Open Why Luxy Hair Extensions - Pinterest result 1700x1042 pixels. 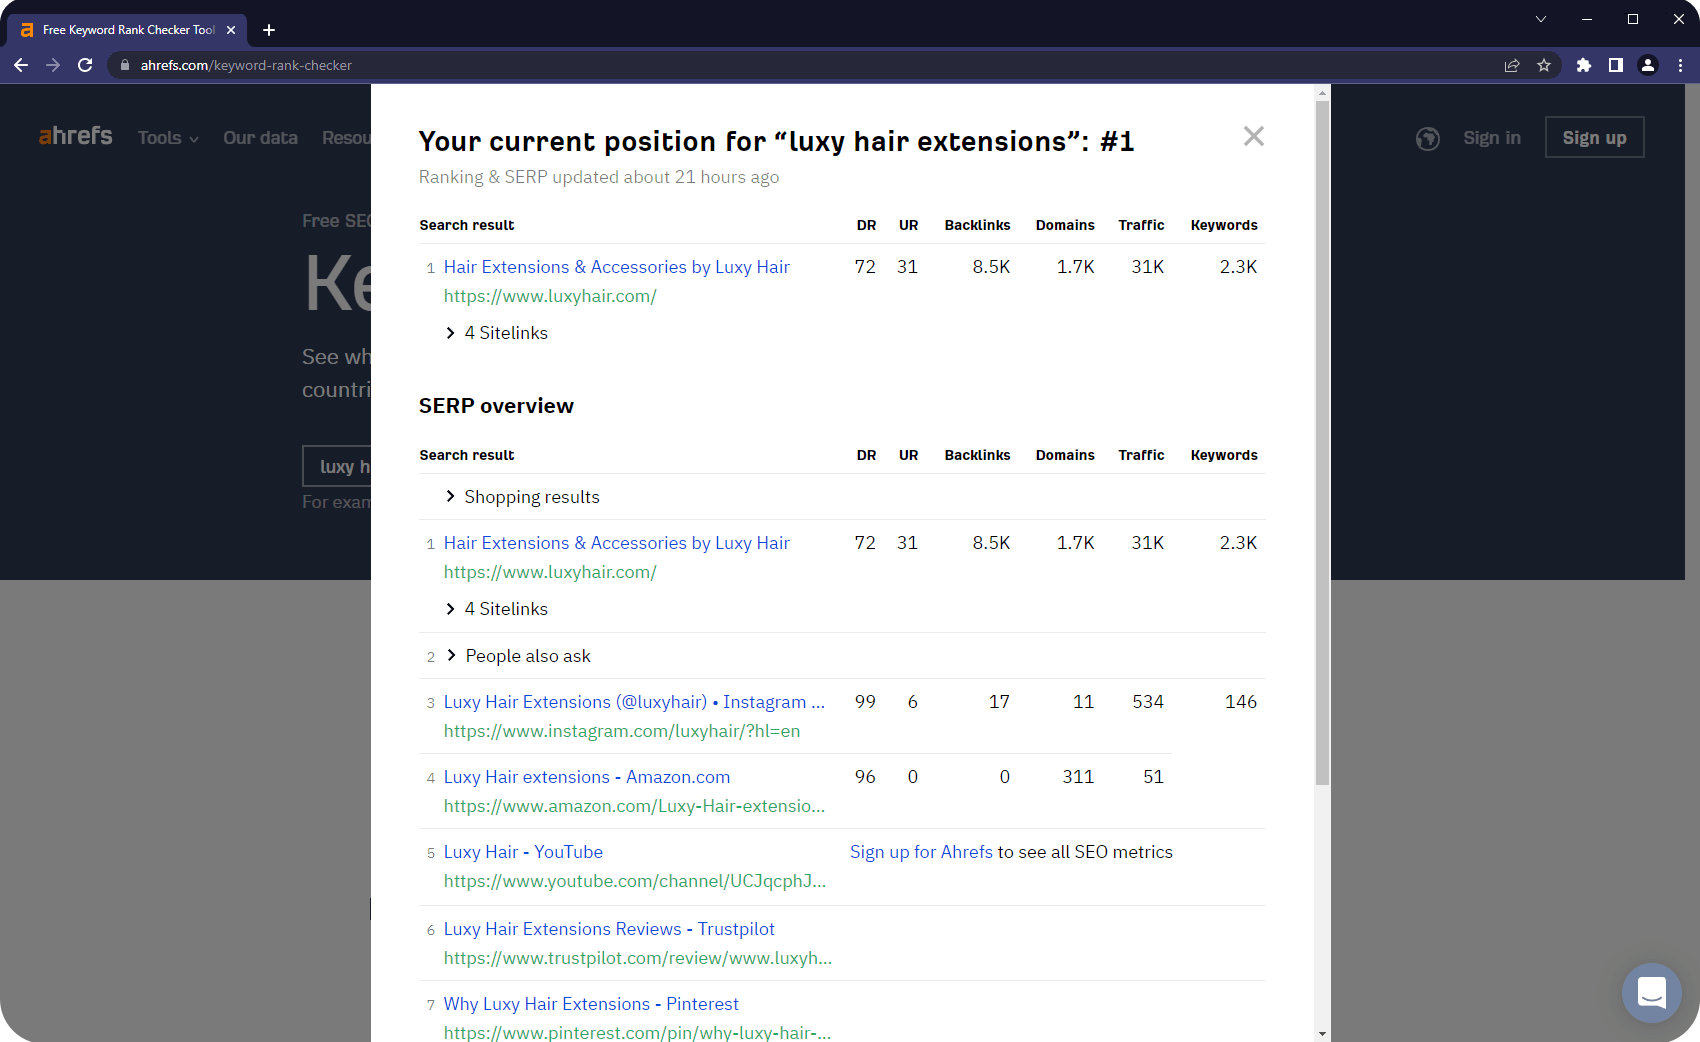tap(591, 1004)
